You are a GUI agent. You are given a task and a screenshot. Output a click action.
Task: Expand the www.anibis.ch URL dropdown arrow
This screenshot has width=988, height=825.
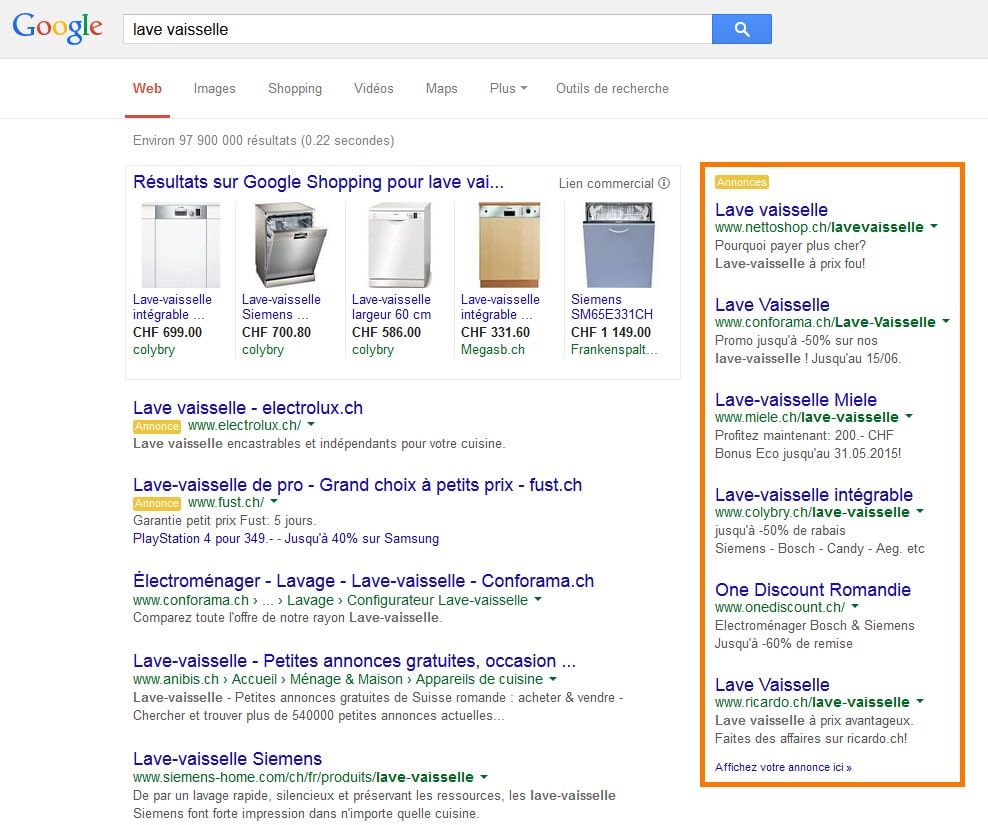click(553, 679)
